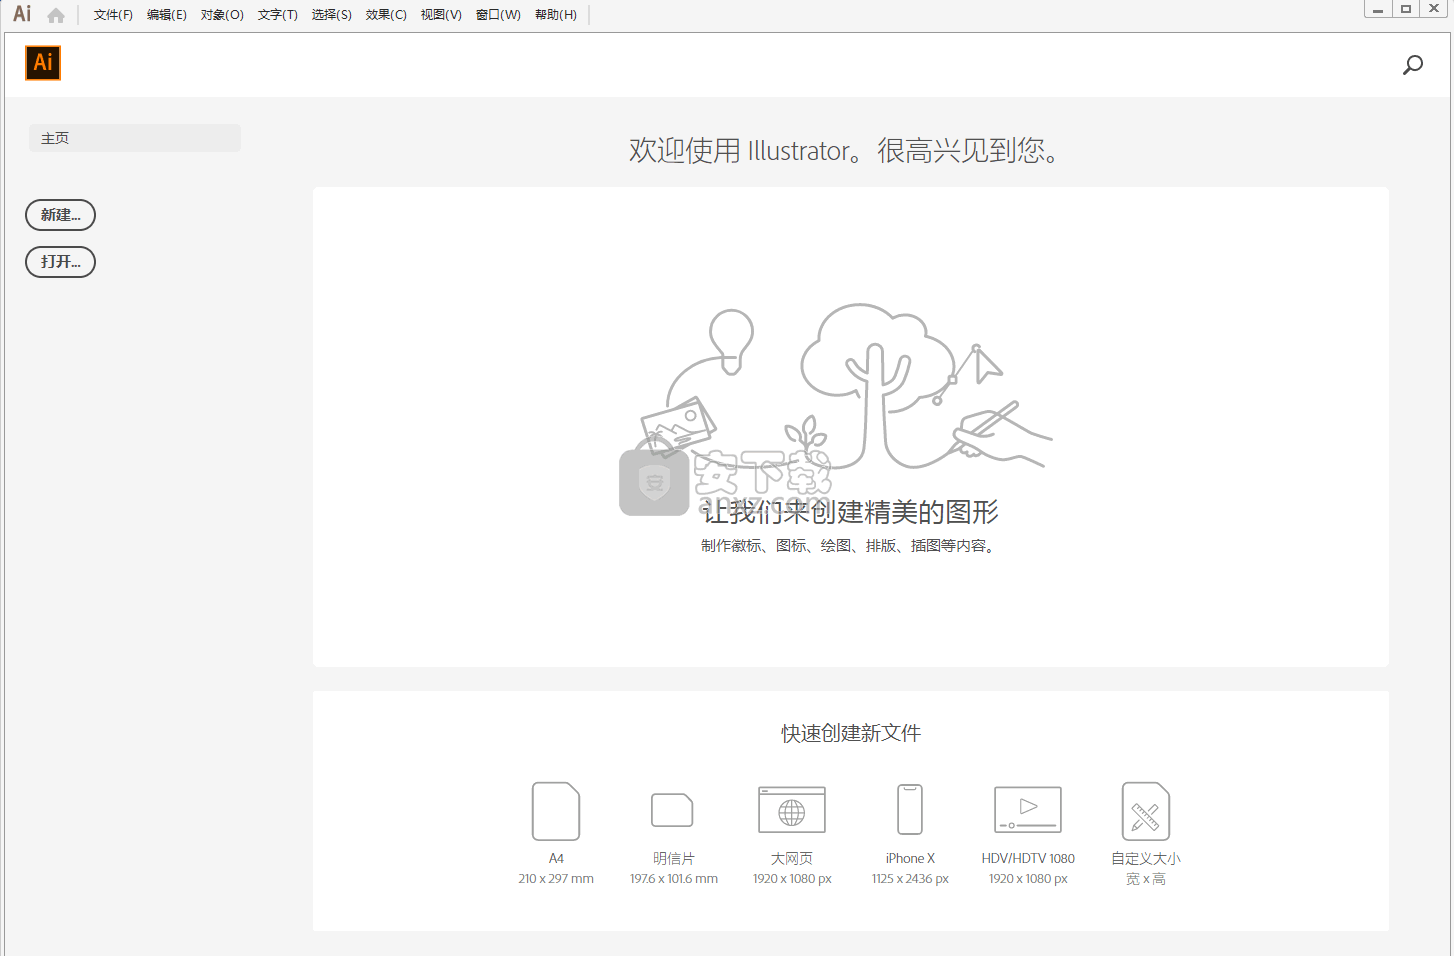Image resolution: width=1454 pixels, height=956 pixels.
Task: Select the HDV/HDTV 1080 preset icon
Action: tap(1028, 810)
